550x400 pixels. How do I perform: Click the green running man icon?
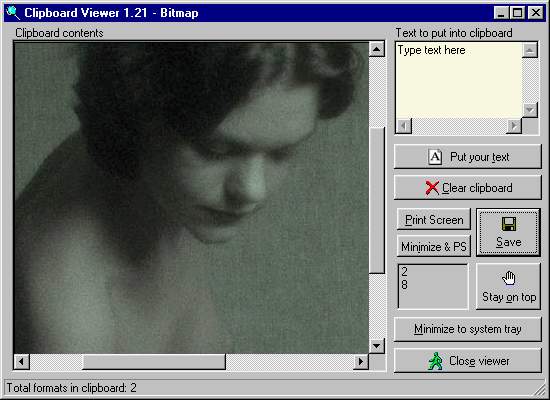(x=435, y=361)
